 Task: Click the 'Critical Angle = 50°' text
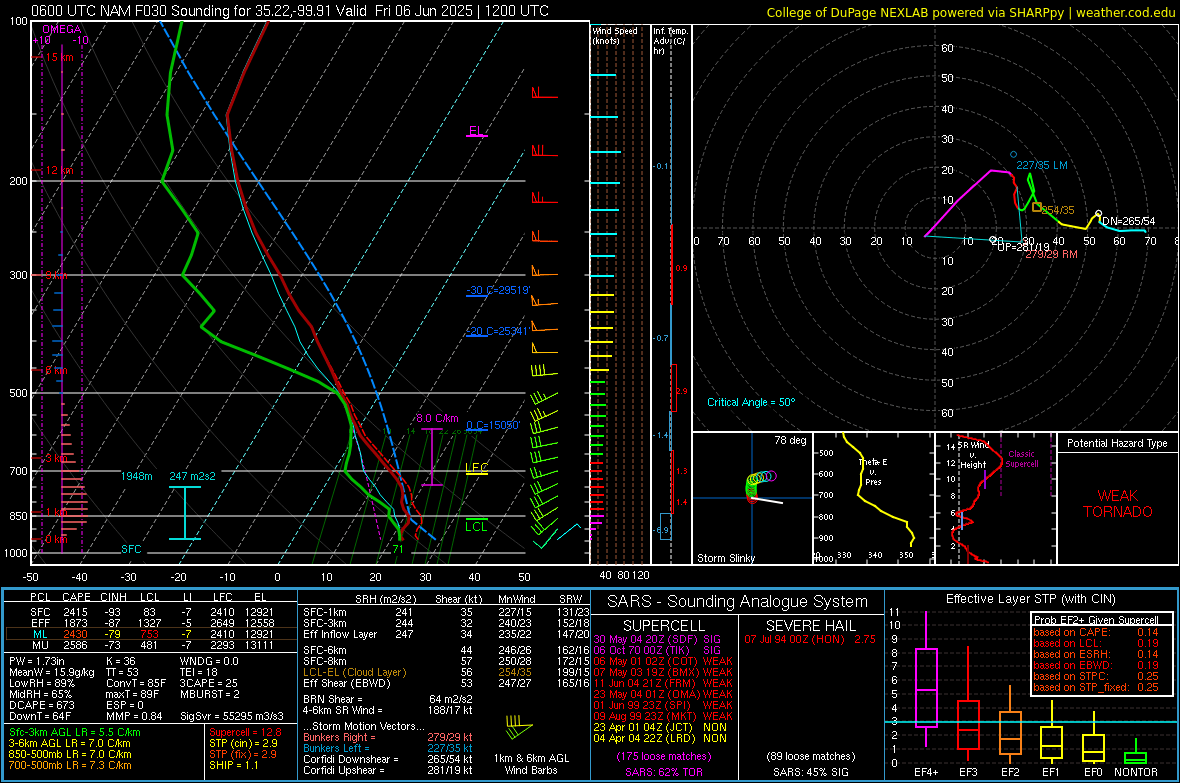pyautogui.click(x=750, y=402)
